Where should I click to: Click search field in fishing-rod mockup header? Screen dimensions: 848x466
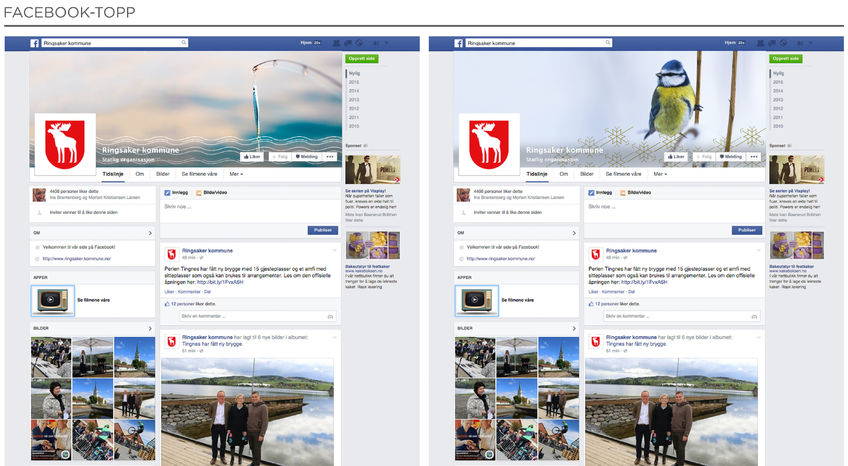pos(115,43)
